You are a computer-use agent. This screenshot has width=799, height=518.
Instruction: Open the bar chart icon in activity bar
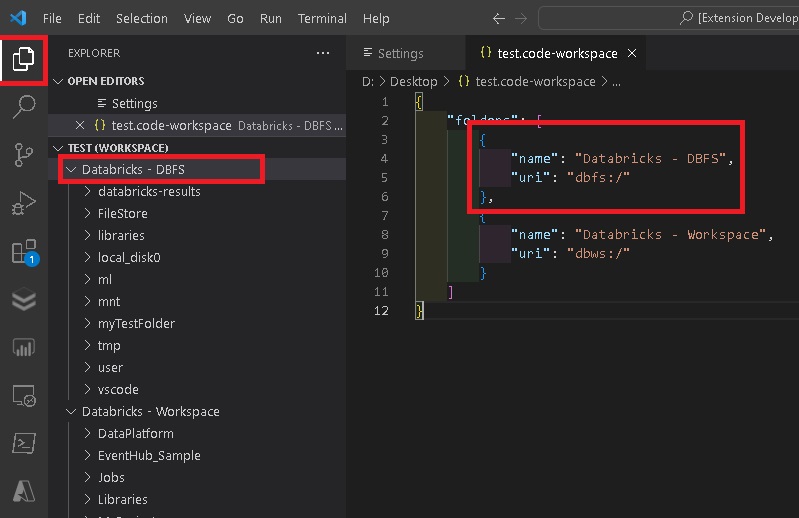(x=23, y=348)
